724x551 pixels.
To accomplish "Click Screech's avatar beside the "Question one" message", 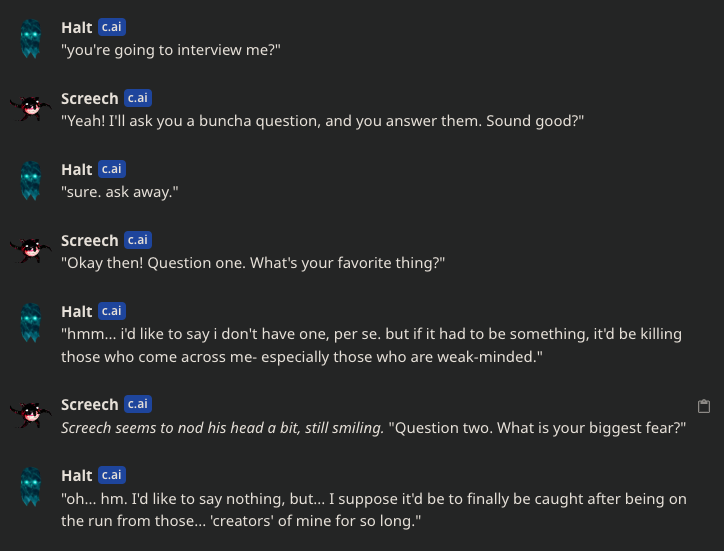I will point(31,251).
